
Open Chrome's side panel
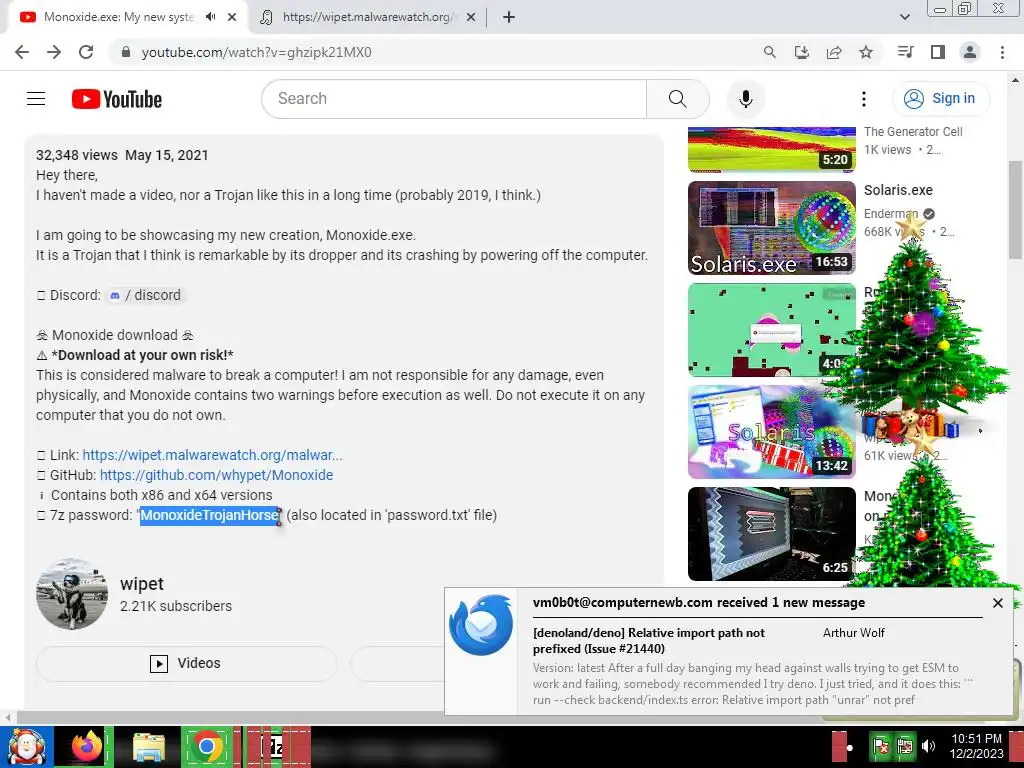938,52
